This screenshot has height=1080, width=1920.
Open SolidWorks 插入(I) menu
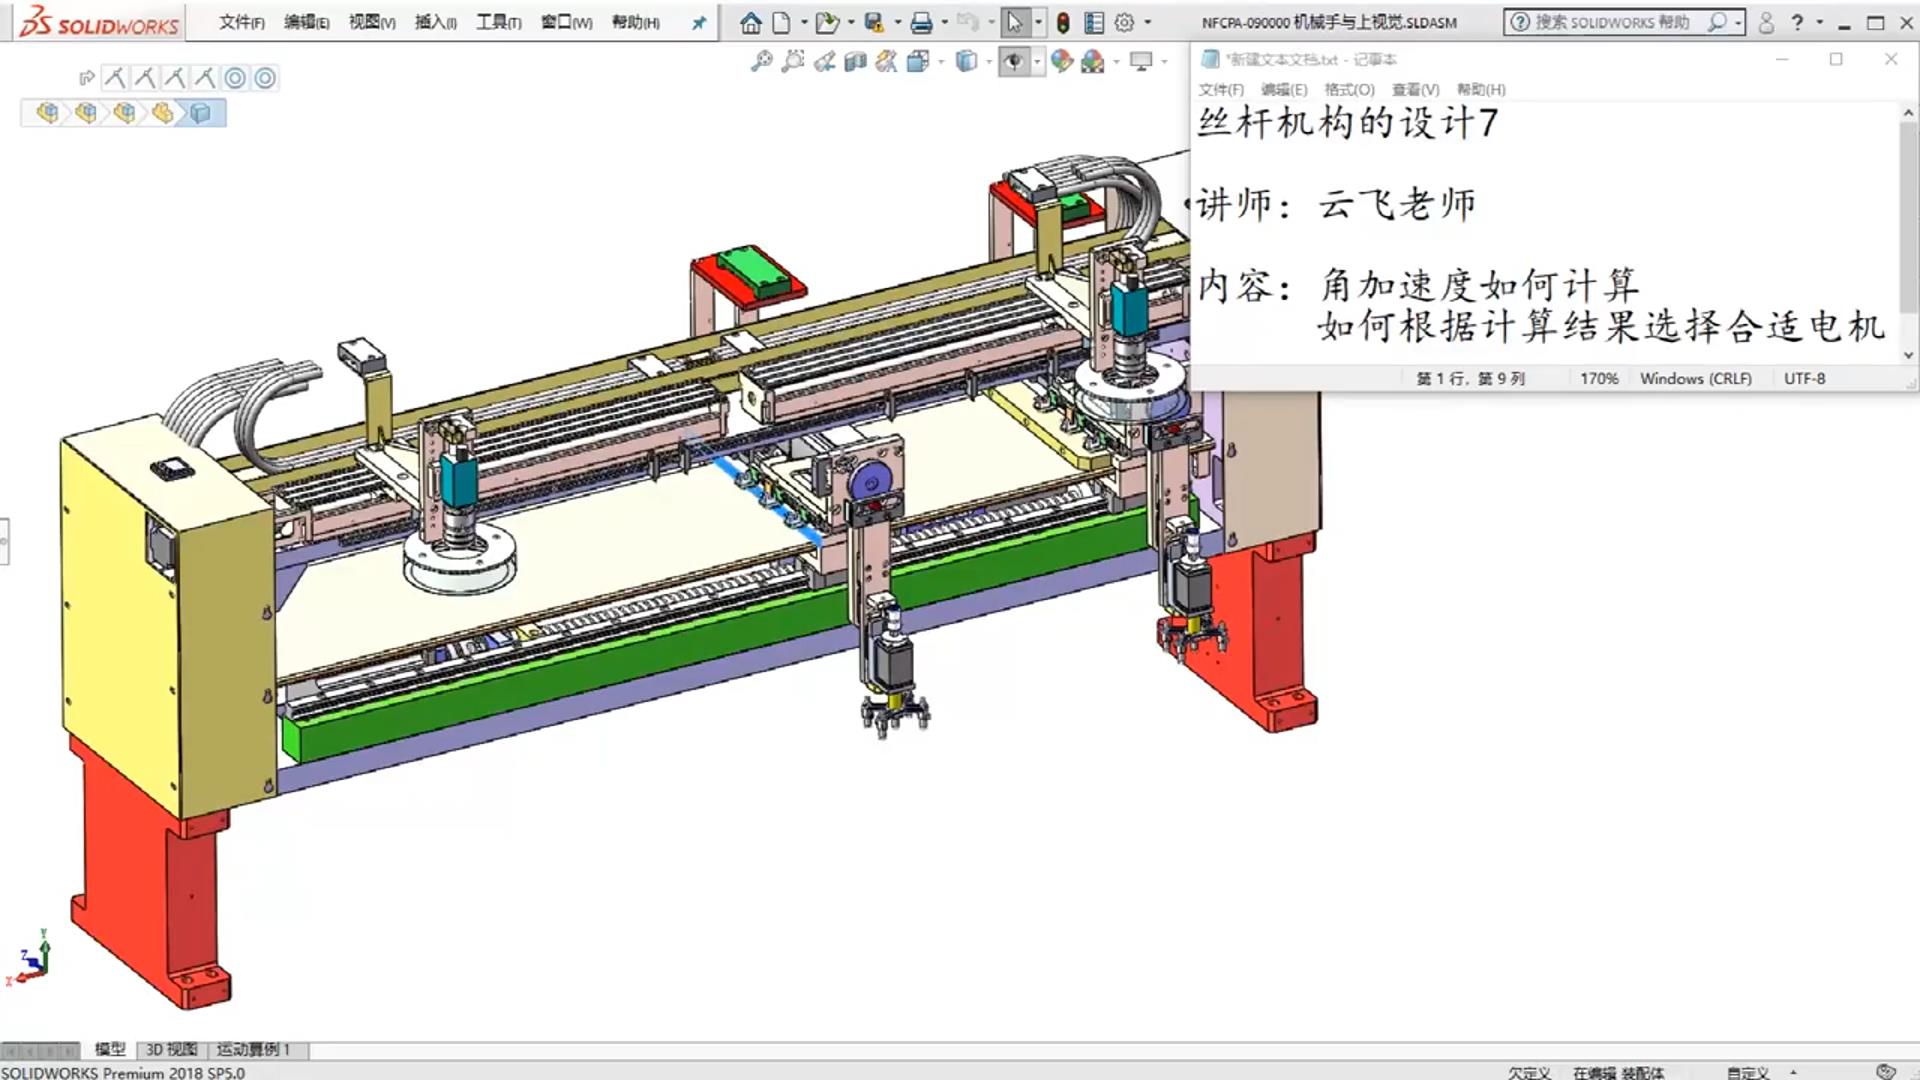tap(436, 22)
